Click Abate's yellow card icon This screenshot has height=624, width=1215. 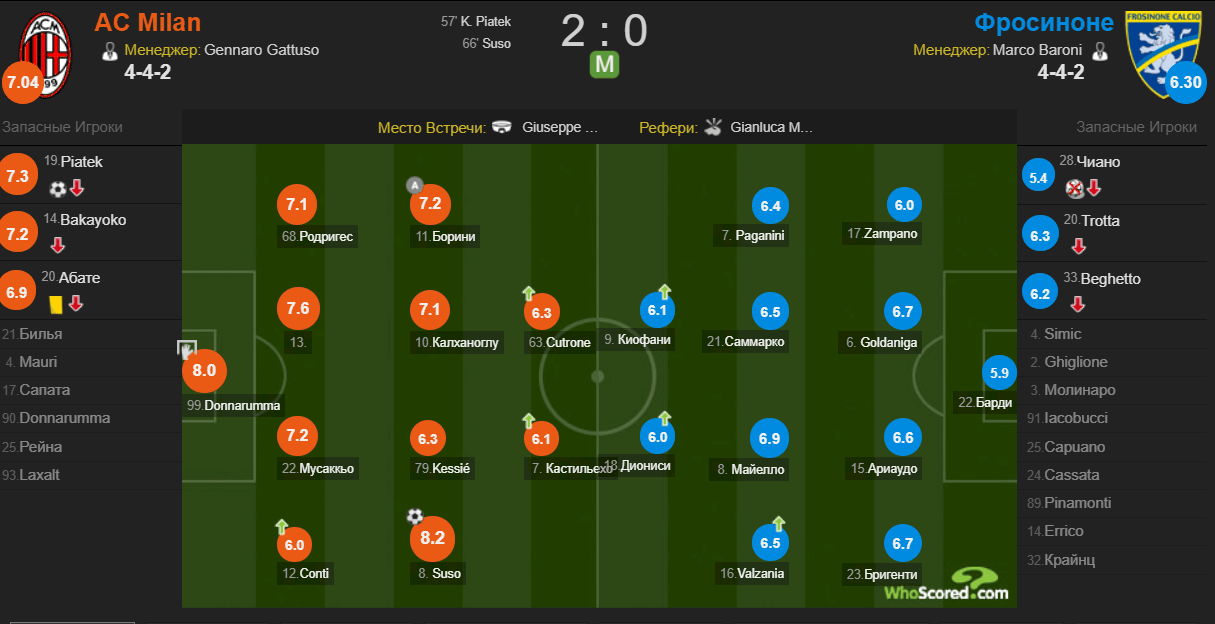[x=54, y=302]
